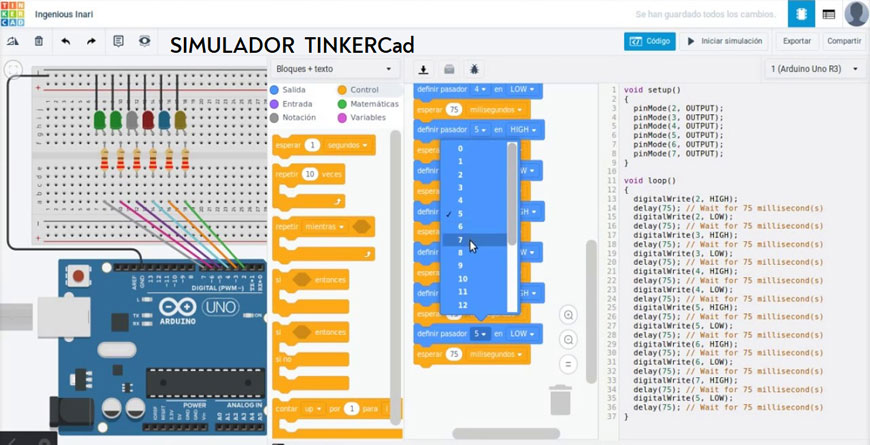Zoom out of the blocks workspace
The height and width of the screenshot is (445, 870).
[x=568, y=340]
